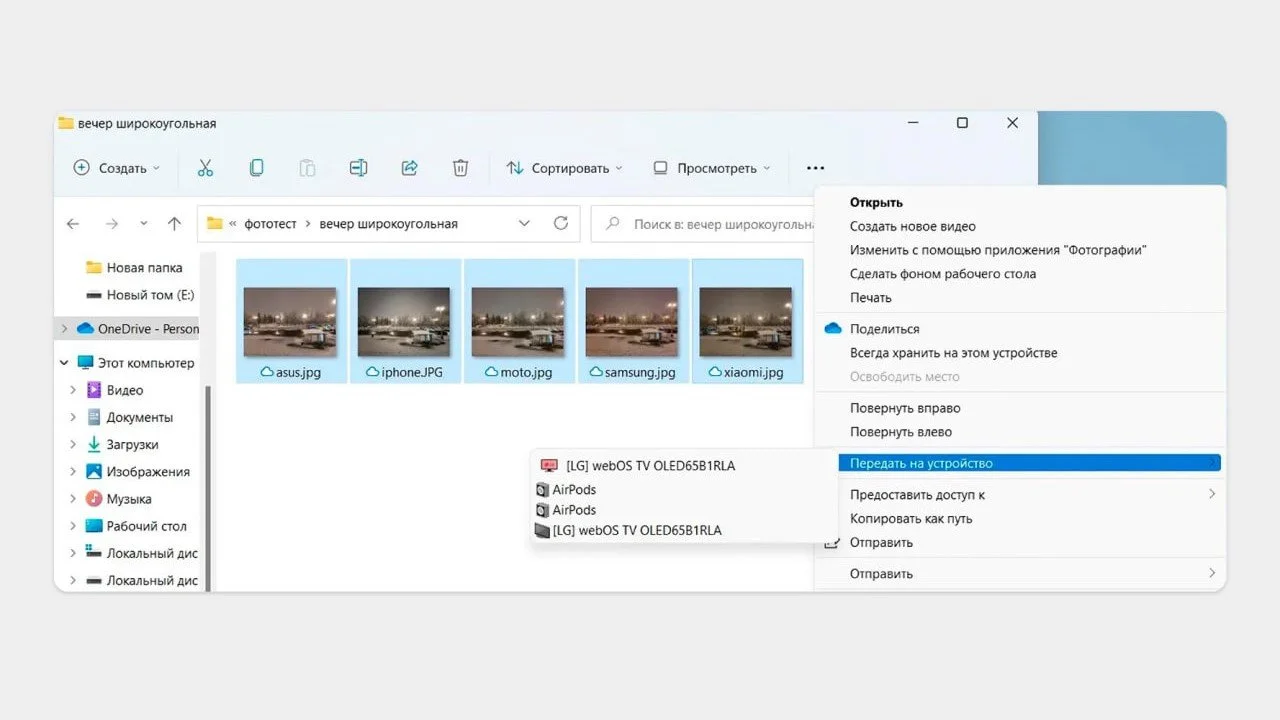Select Загрузки in the navigation pane
1280x720 pixels.
click(x=132, y=444)
